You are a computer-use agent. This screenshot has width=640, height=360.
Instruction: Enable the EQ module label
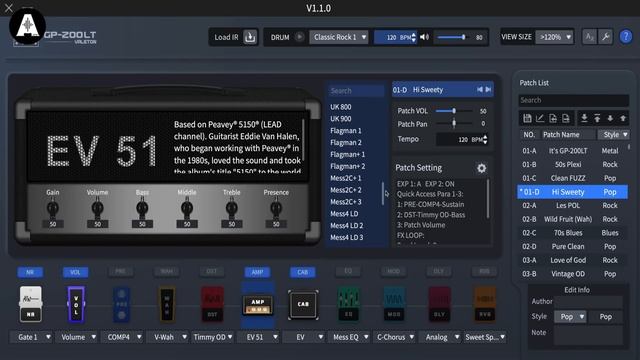pos(348,271)
